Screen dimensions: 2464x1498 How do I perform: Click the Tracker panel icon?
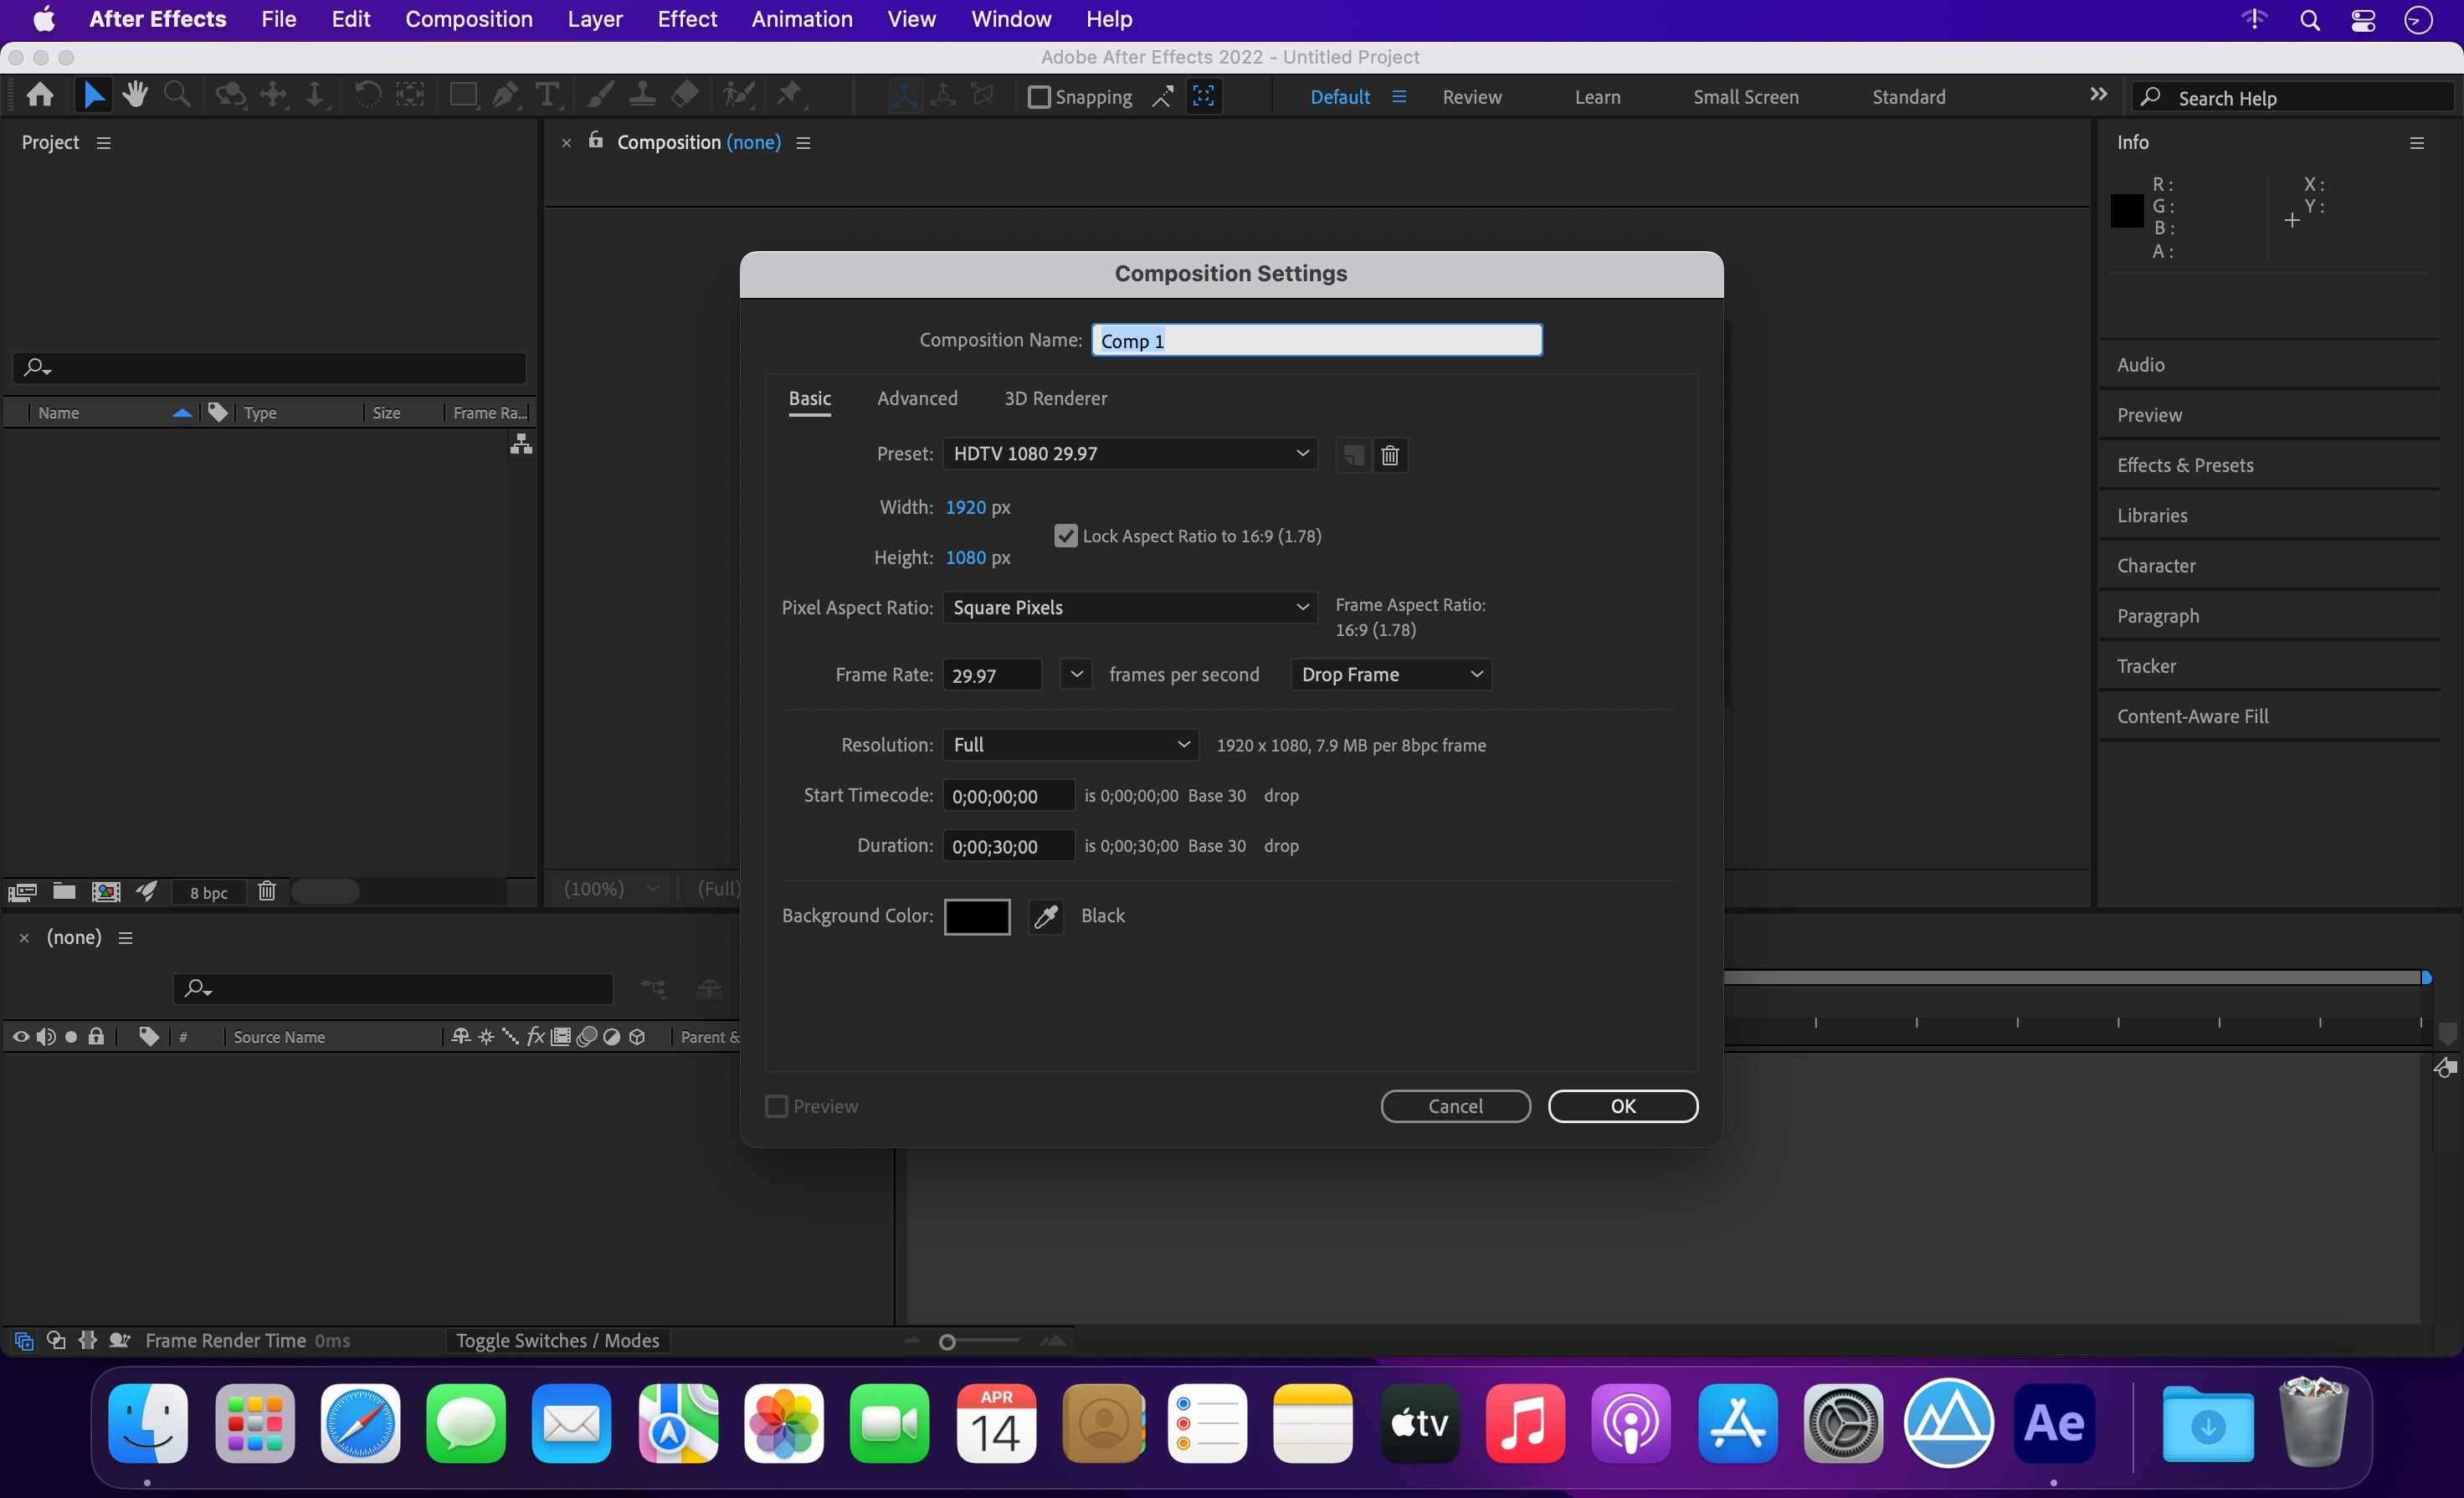[x=2147, y=665]
